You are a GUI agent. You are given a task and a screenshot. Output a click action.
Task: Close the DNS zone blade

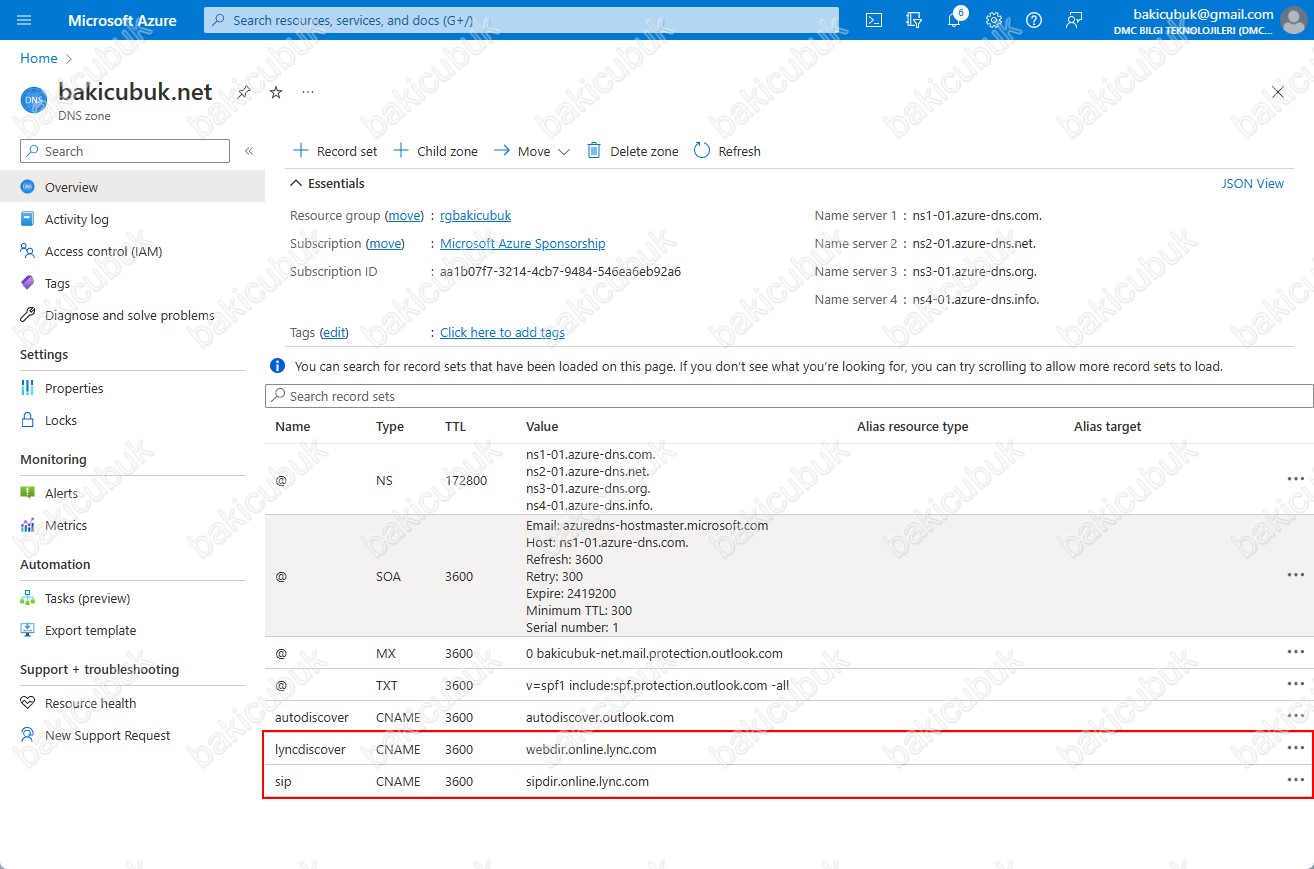(1278, 92)
